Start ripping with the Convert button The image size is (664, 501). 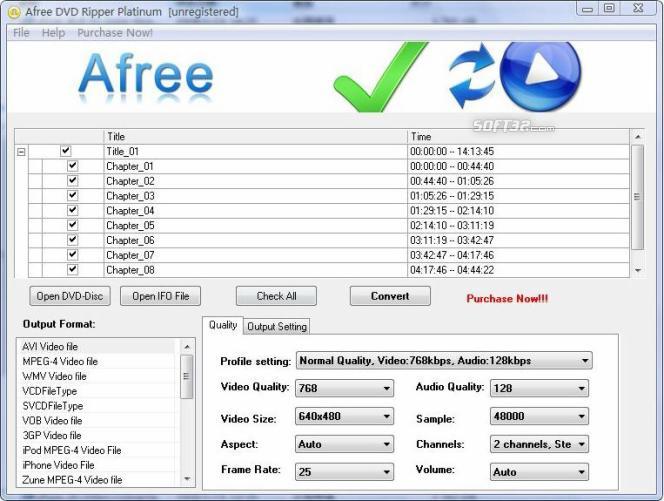[390, 296]
